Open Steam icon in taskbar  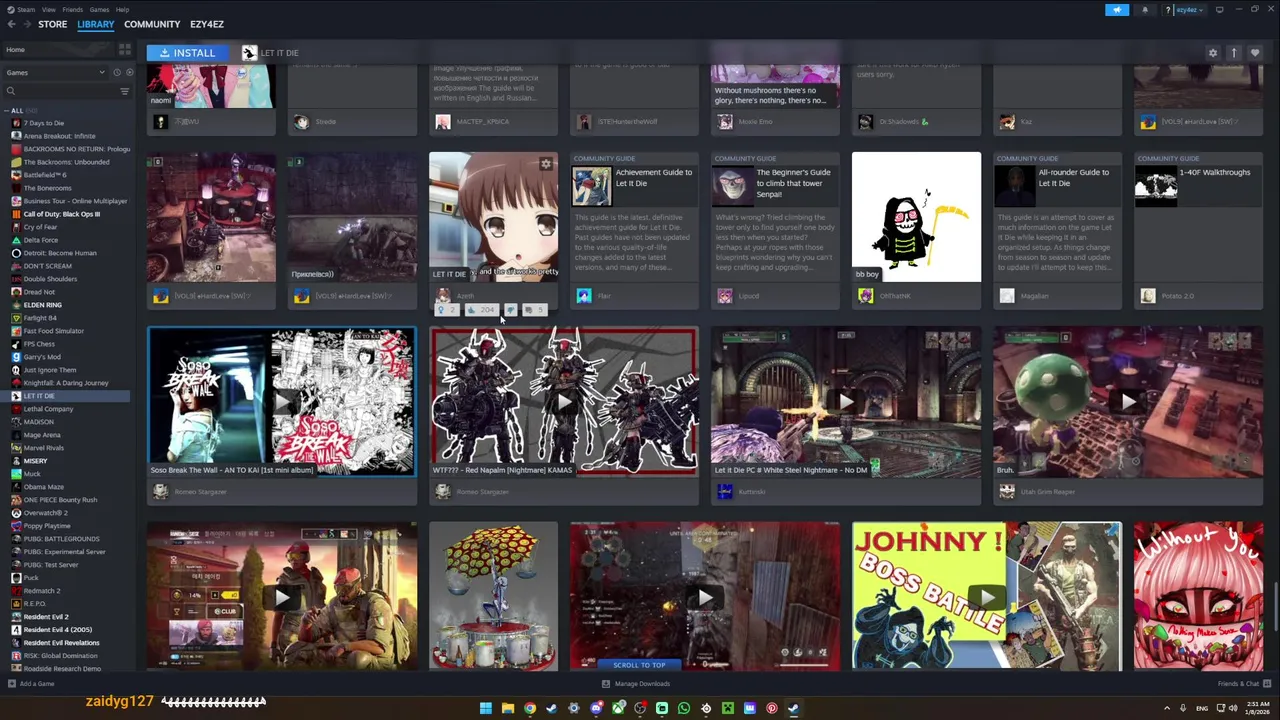(x=793, y=708)
